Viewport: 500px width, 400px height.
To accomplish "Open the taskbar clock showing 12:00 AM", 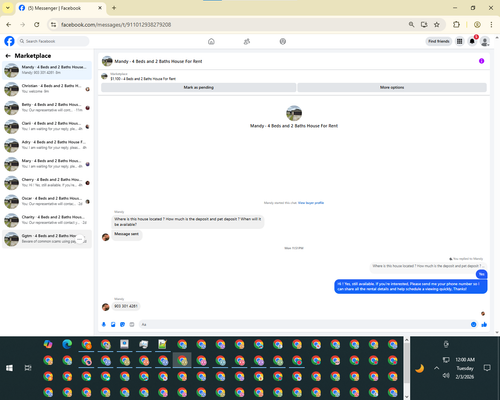I will point(465,368).
